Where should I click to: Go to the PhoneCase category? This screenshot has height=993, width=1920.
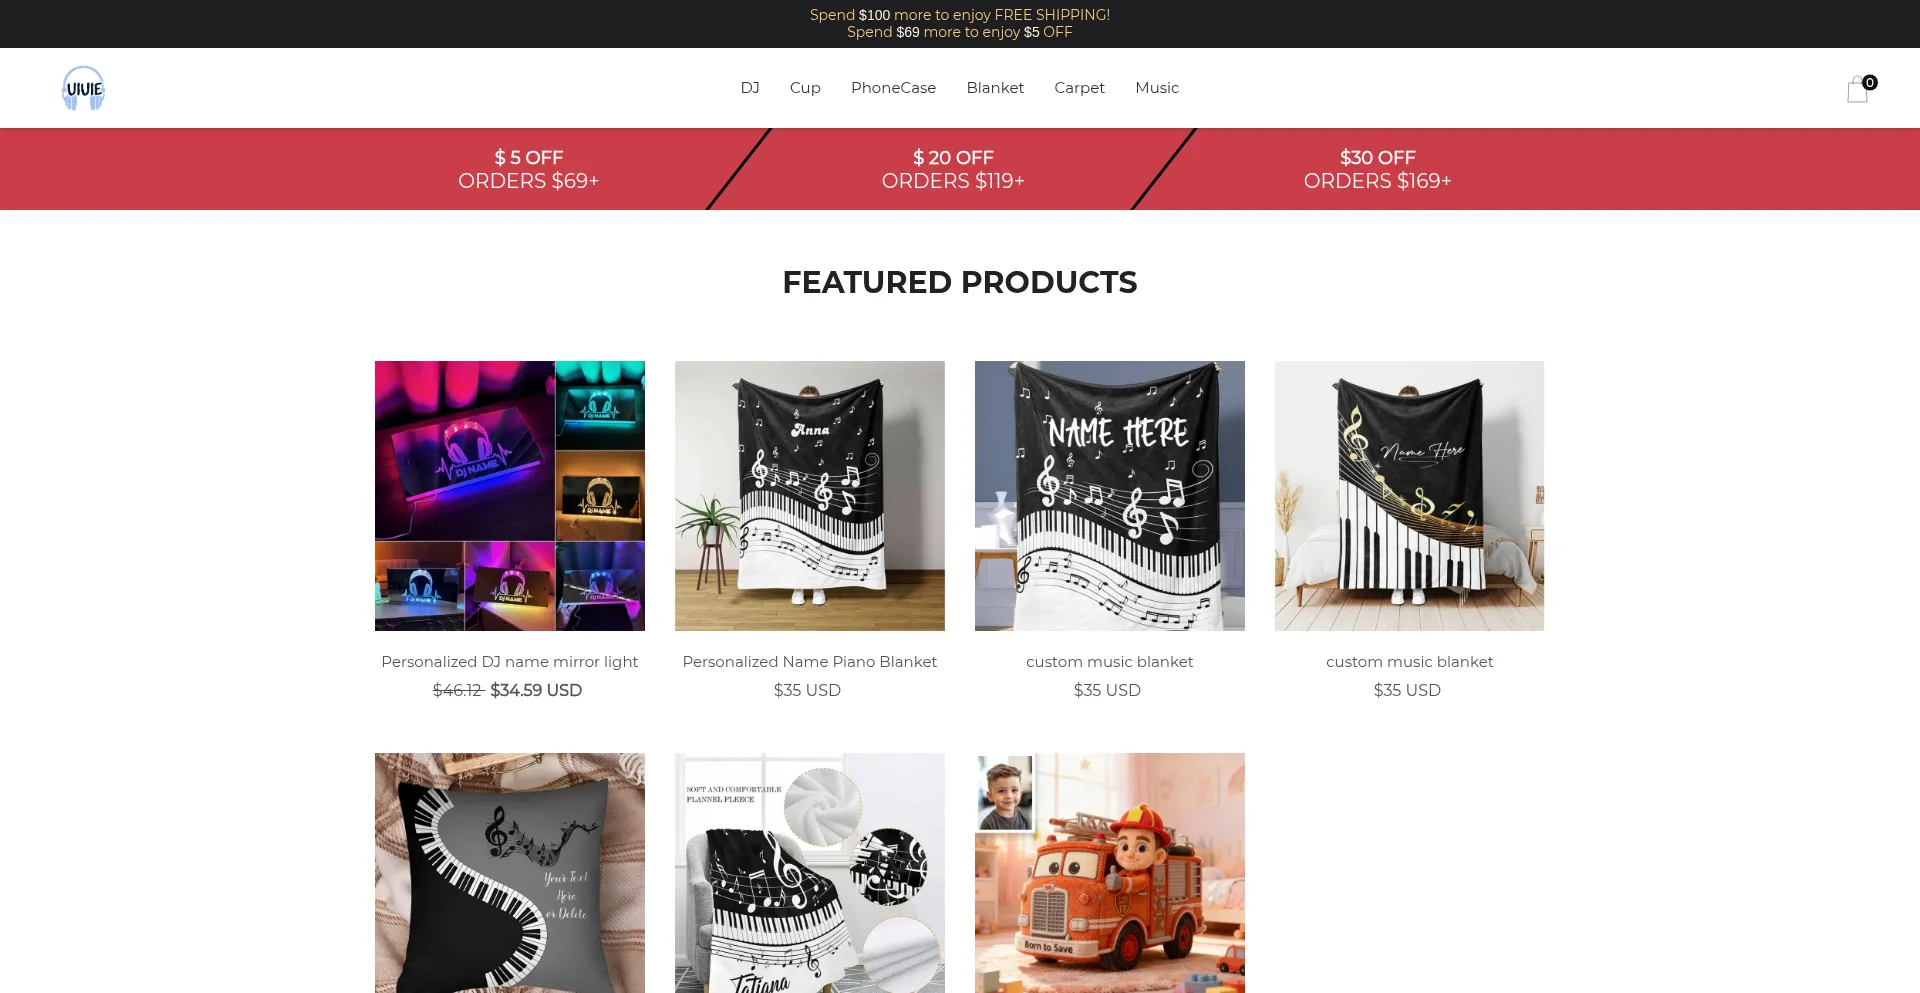893,88
